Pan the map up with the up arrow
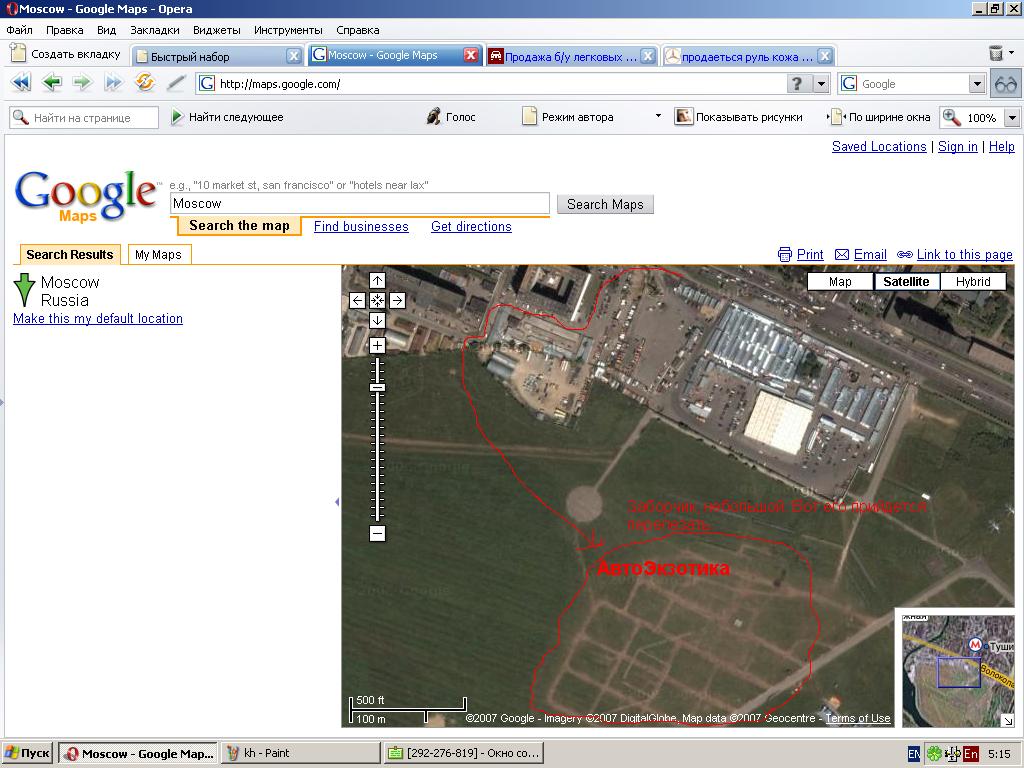The image size is (1024, 768). tap(377, 281)
